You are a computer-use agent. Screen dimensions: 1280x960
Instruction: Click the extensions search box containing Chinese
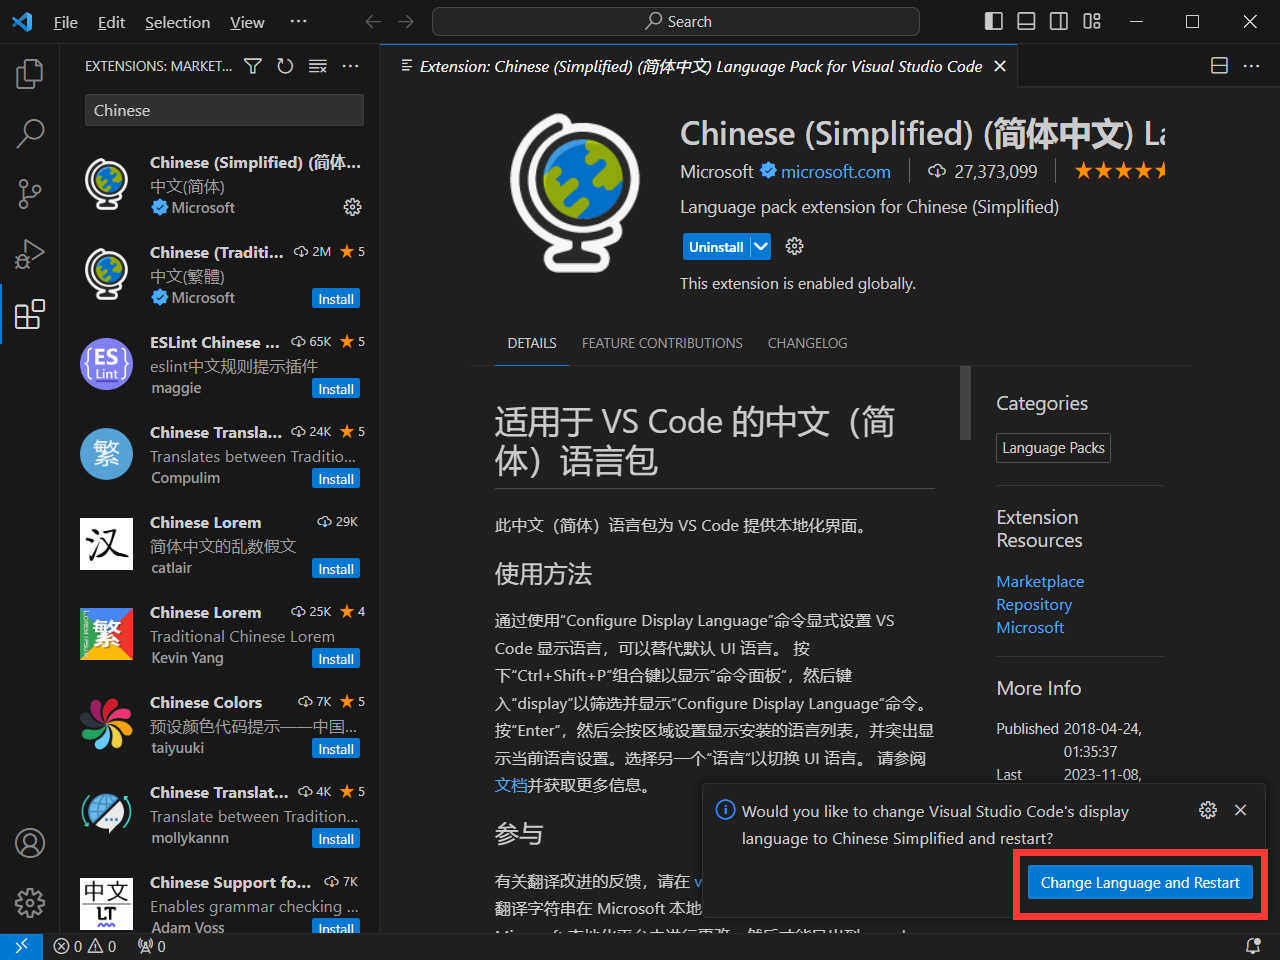point(224,110)
